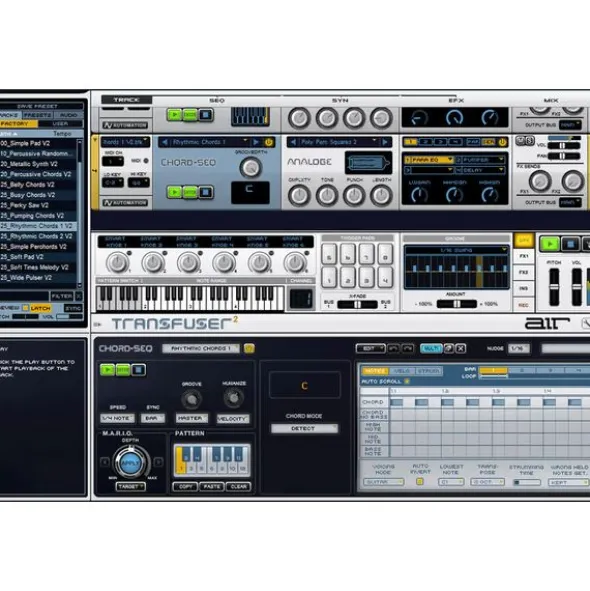The width and height of the screenshot is (590, 591).
Task: Select the INS tab beside the Groove panel
Action: point(523,288)
